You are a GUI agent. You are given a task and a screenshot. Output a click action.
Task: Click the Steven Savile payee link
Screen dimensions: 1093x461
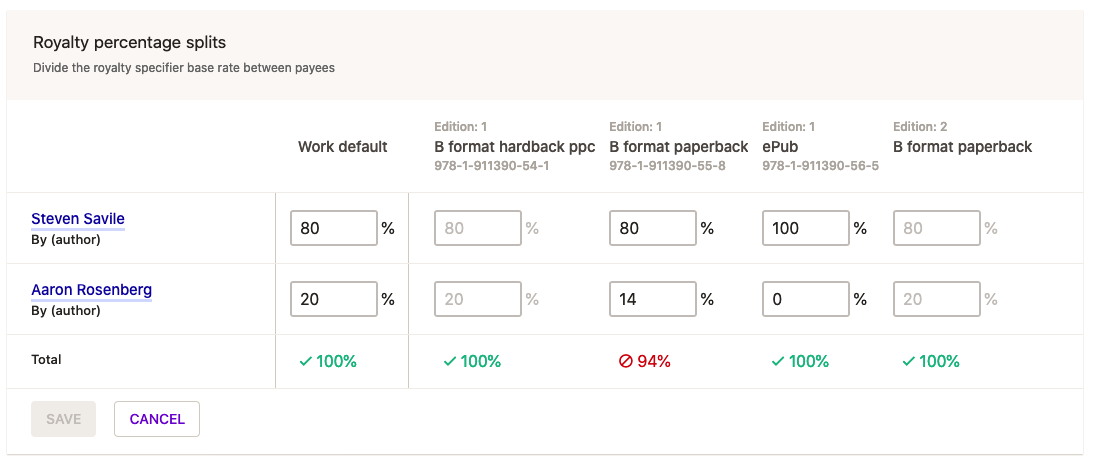(x=78, y=219)
